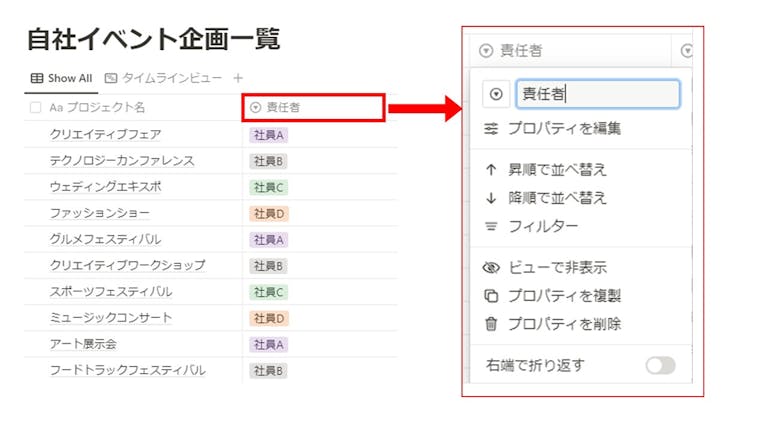Click the property name field containing 責任者

pyautogui.click(x=598, y=94)
